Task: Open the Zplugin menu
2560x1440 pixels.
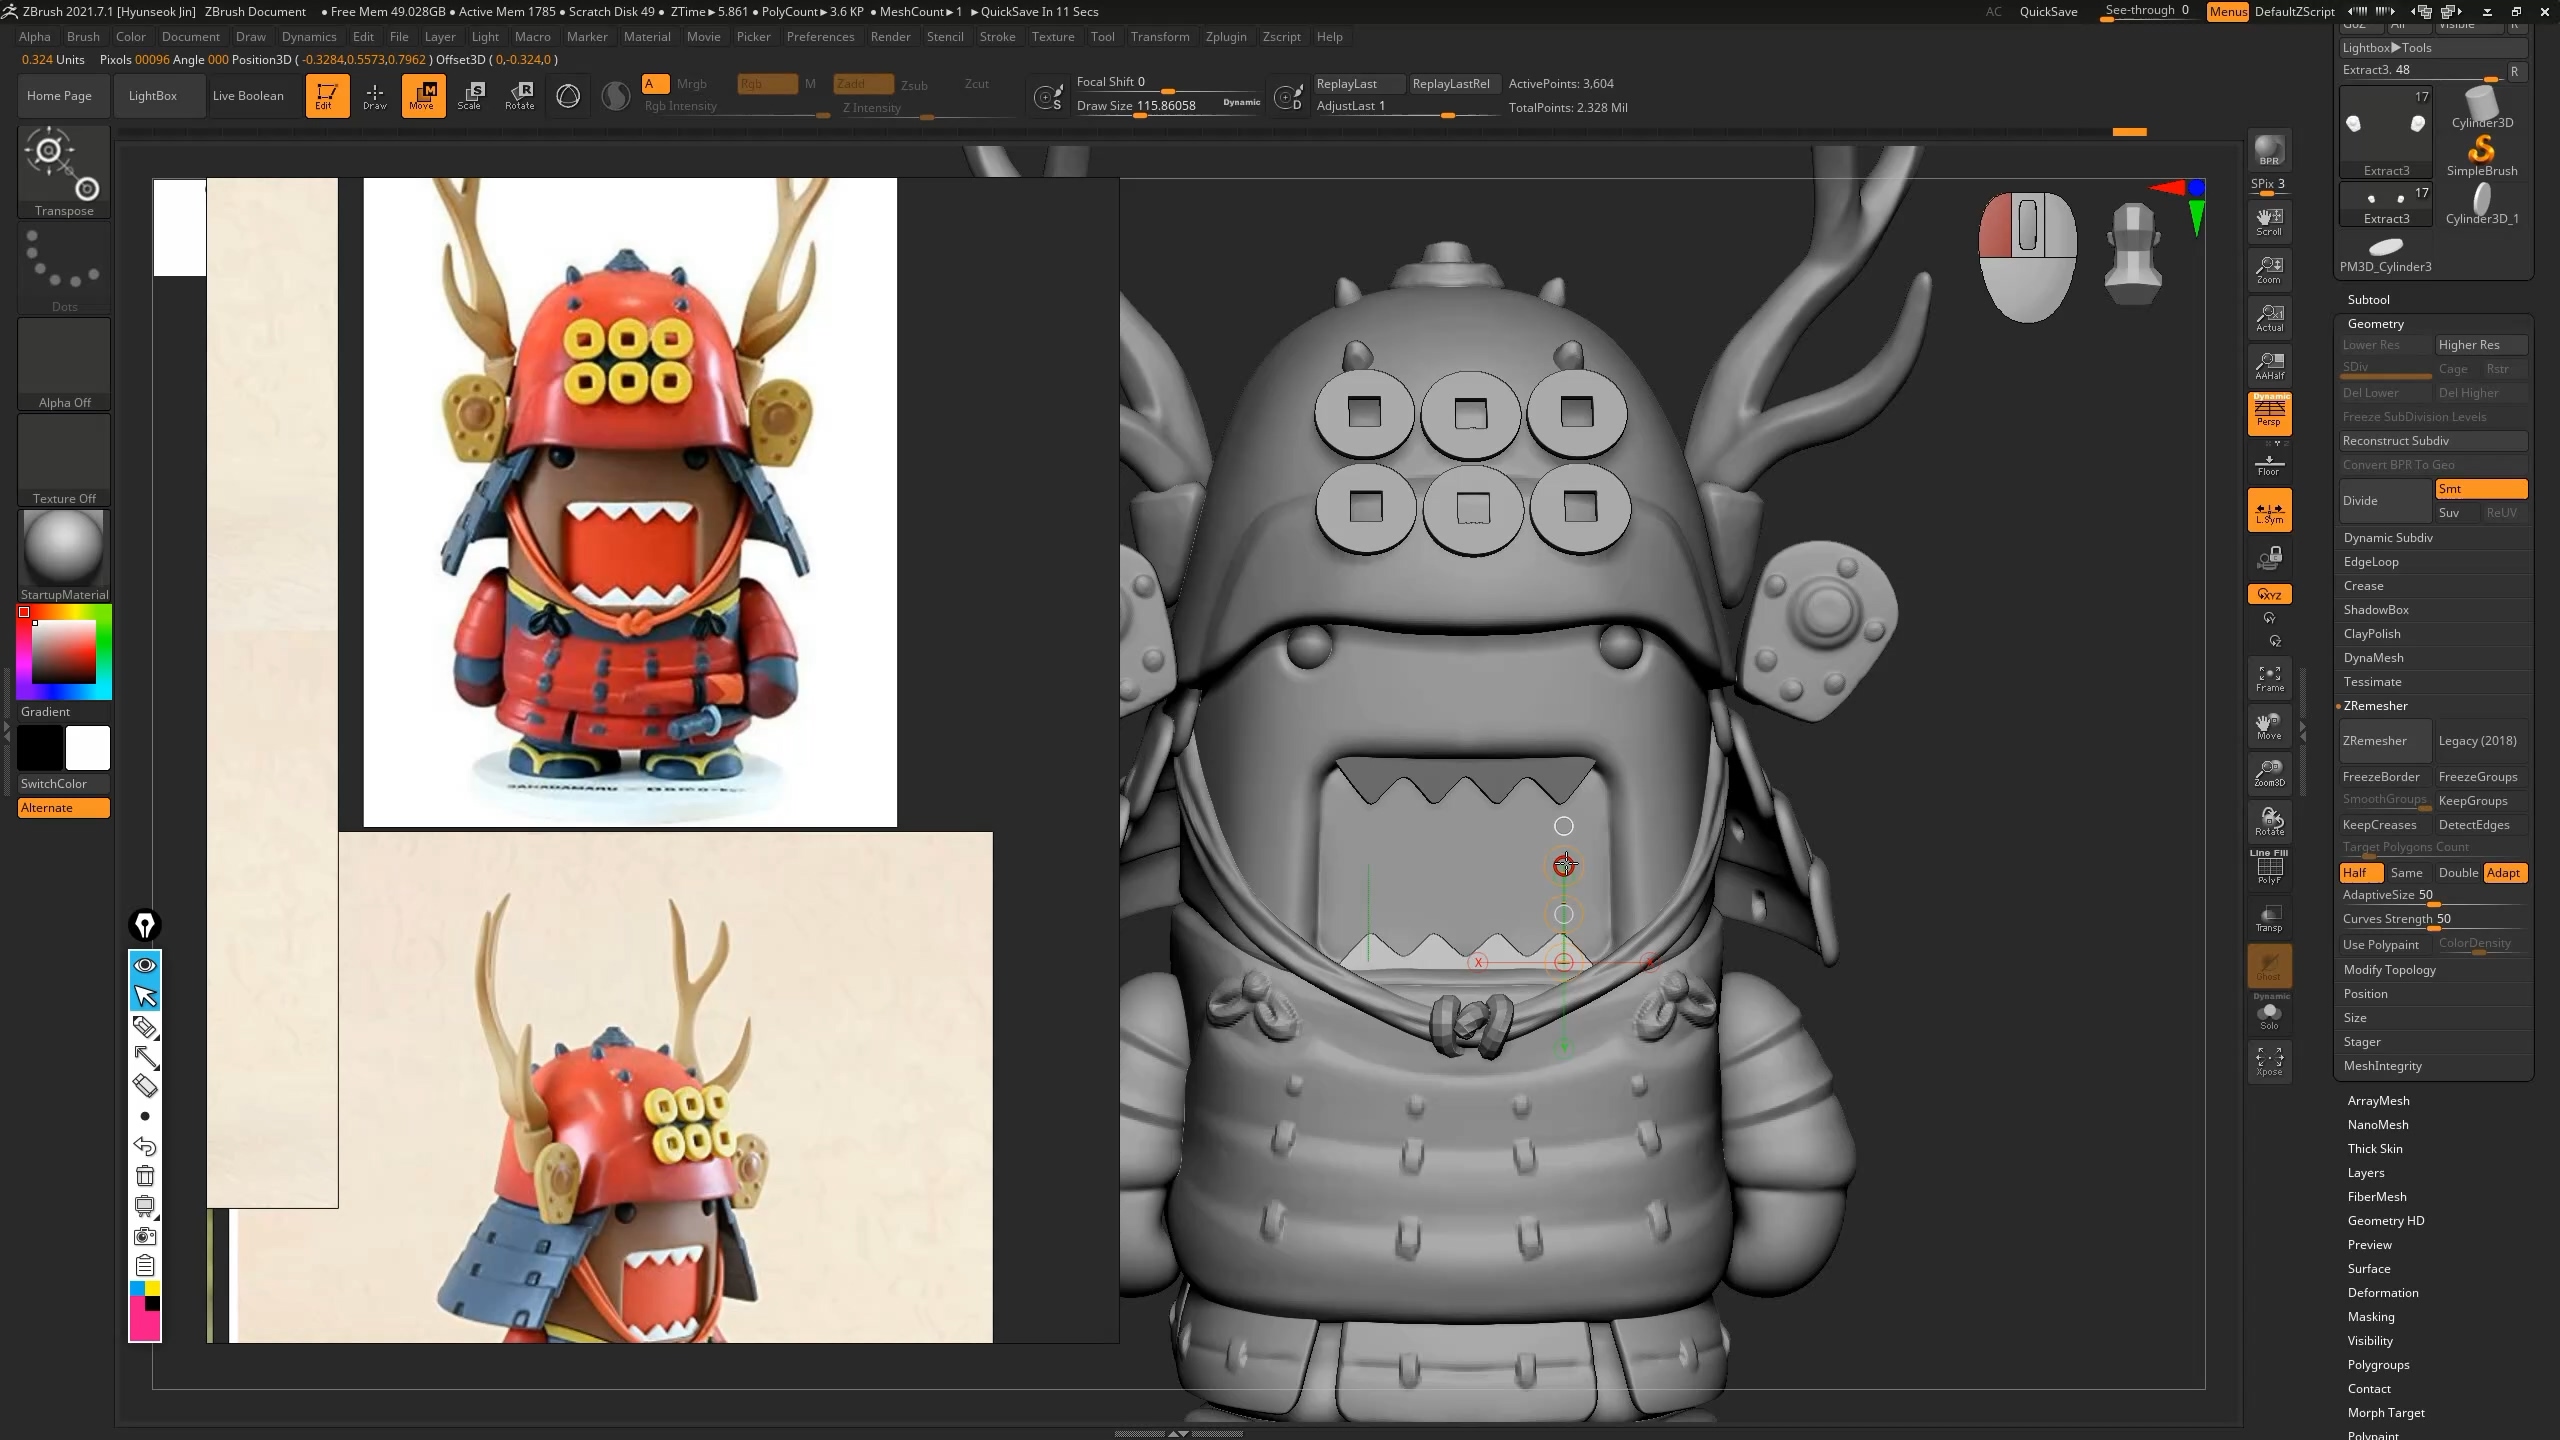Action: [x=1225, y=37]
